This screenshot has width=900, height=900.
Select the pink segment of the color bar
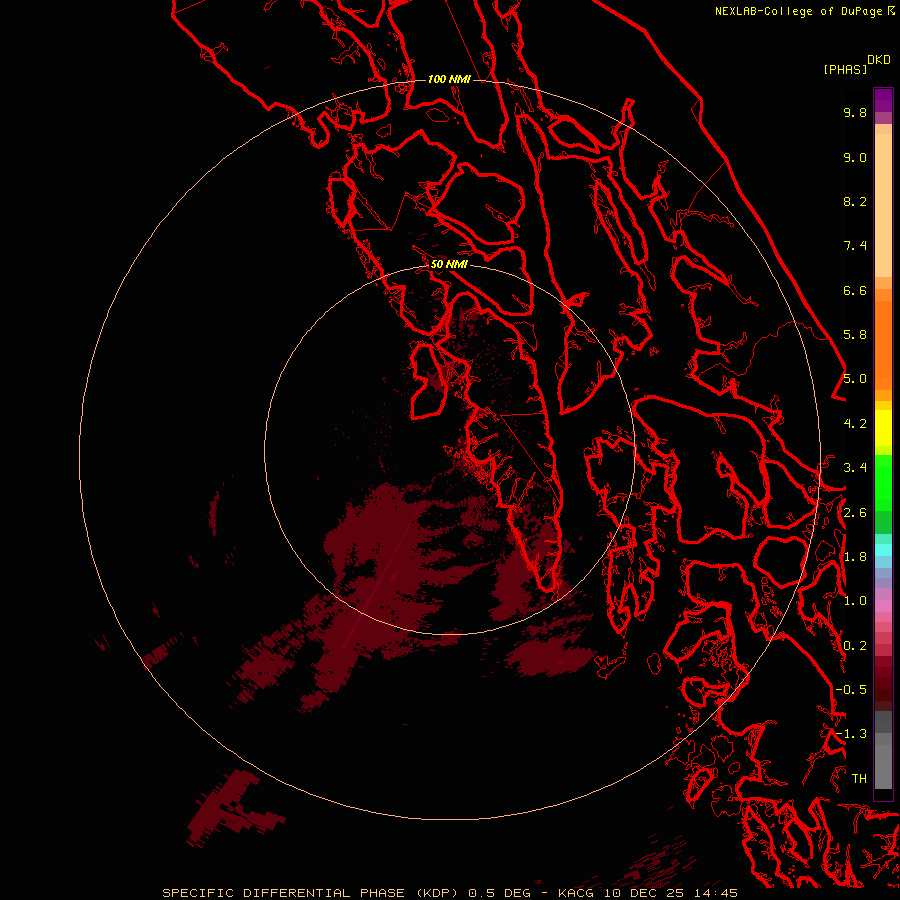tap(883, 606)
